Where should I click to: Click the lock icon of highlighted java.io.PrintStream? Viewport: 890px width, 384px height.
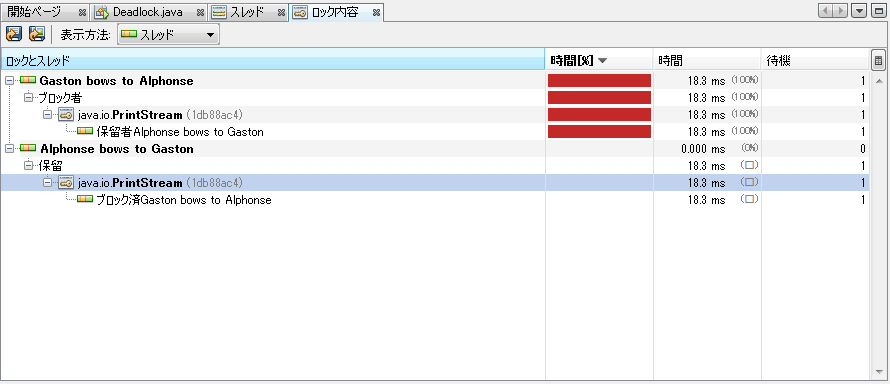tap(66, 183)
